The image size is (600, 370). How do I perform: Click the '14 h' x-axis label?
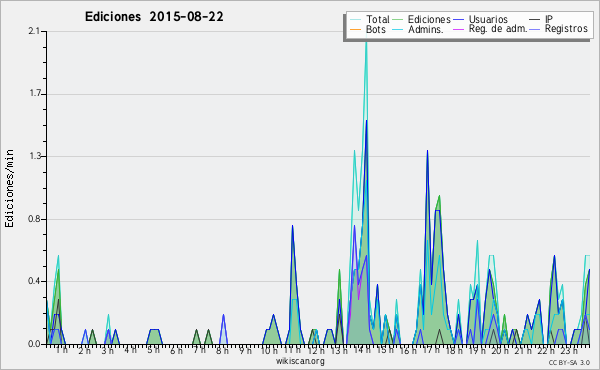(361, 350)
